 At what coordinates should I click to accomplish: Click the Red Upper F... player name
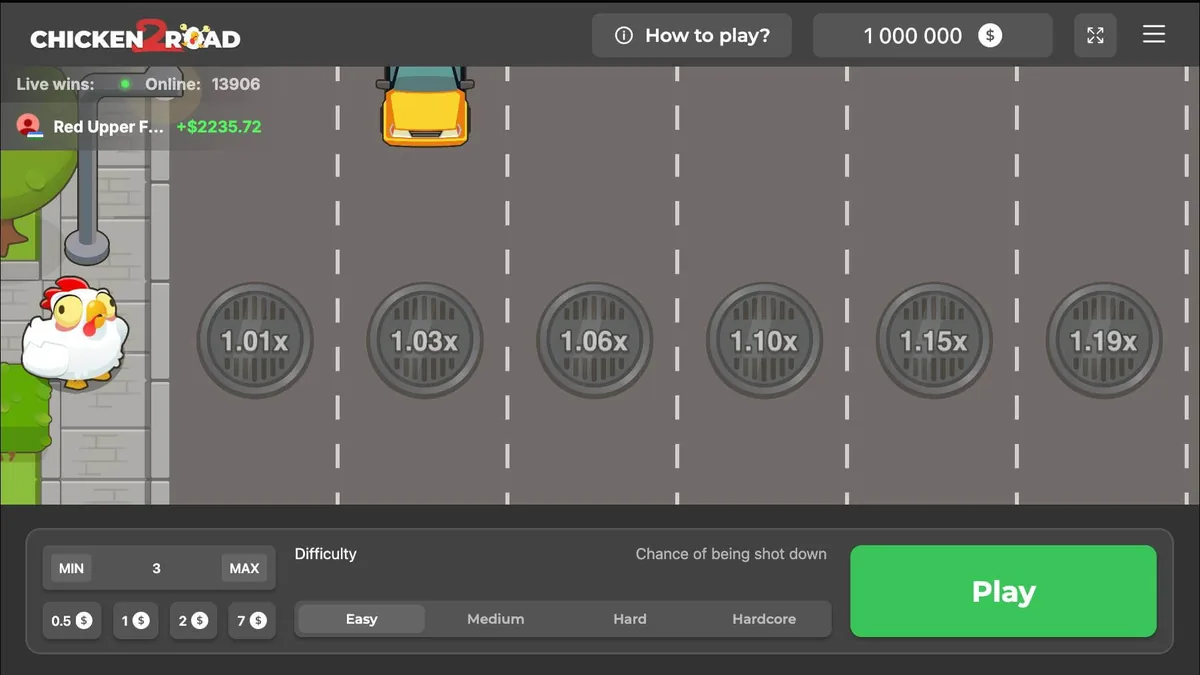[x=108, y=127]
